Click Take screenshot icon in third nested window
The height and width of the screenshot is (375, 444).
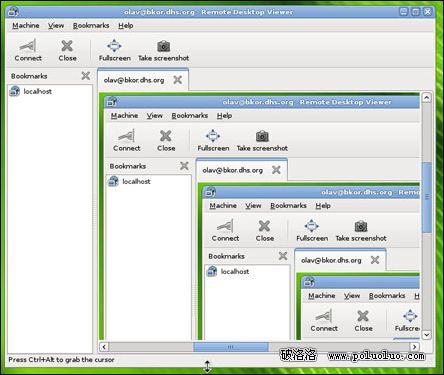361,226
